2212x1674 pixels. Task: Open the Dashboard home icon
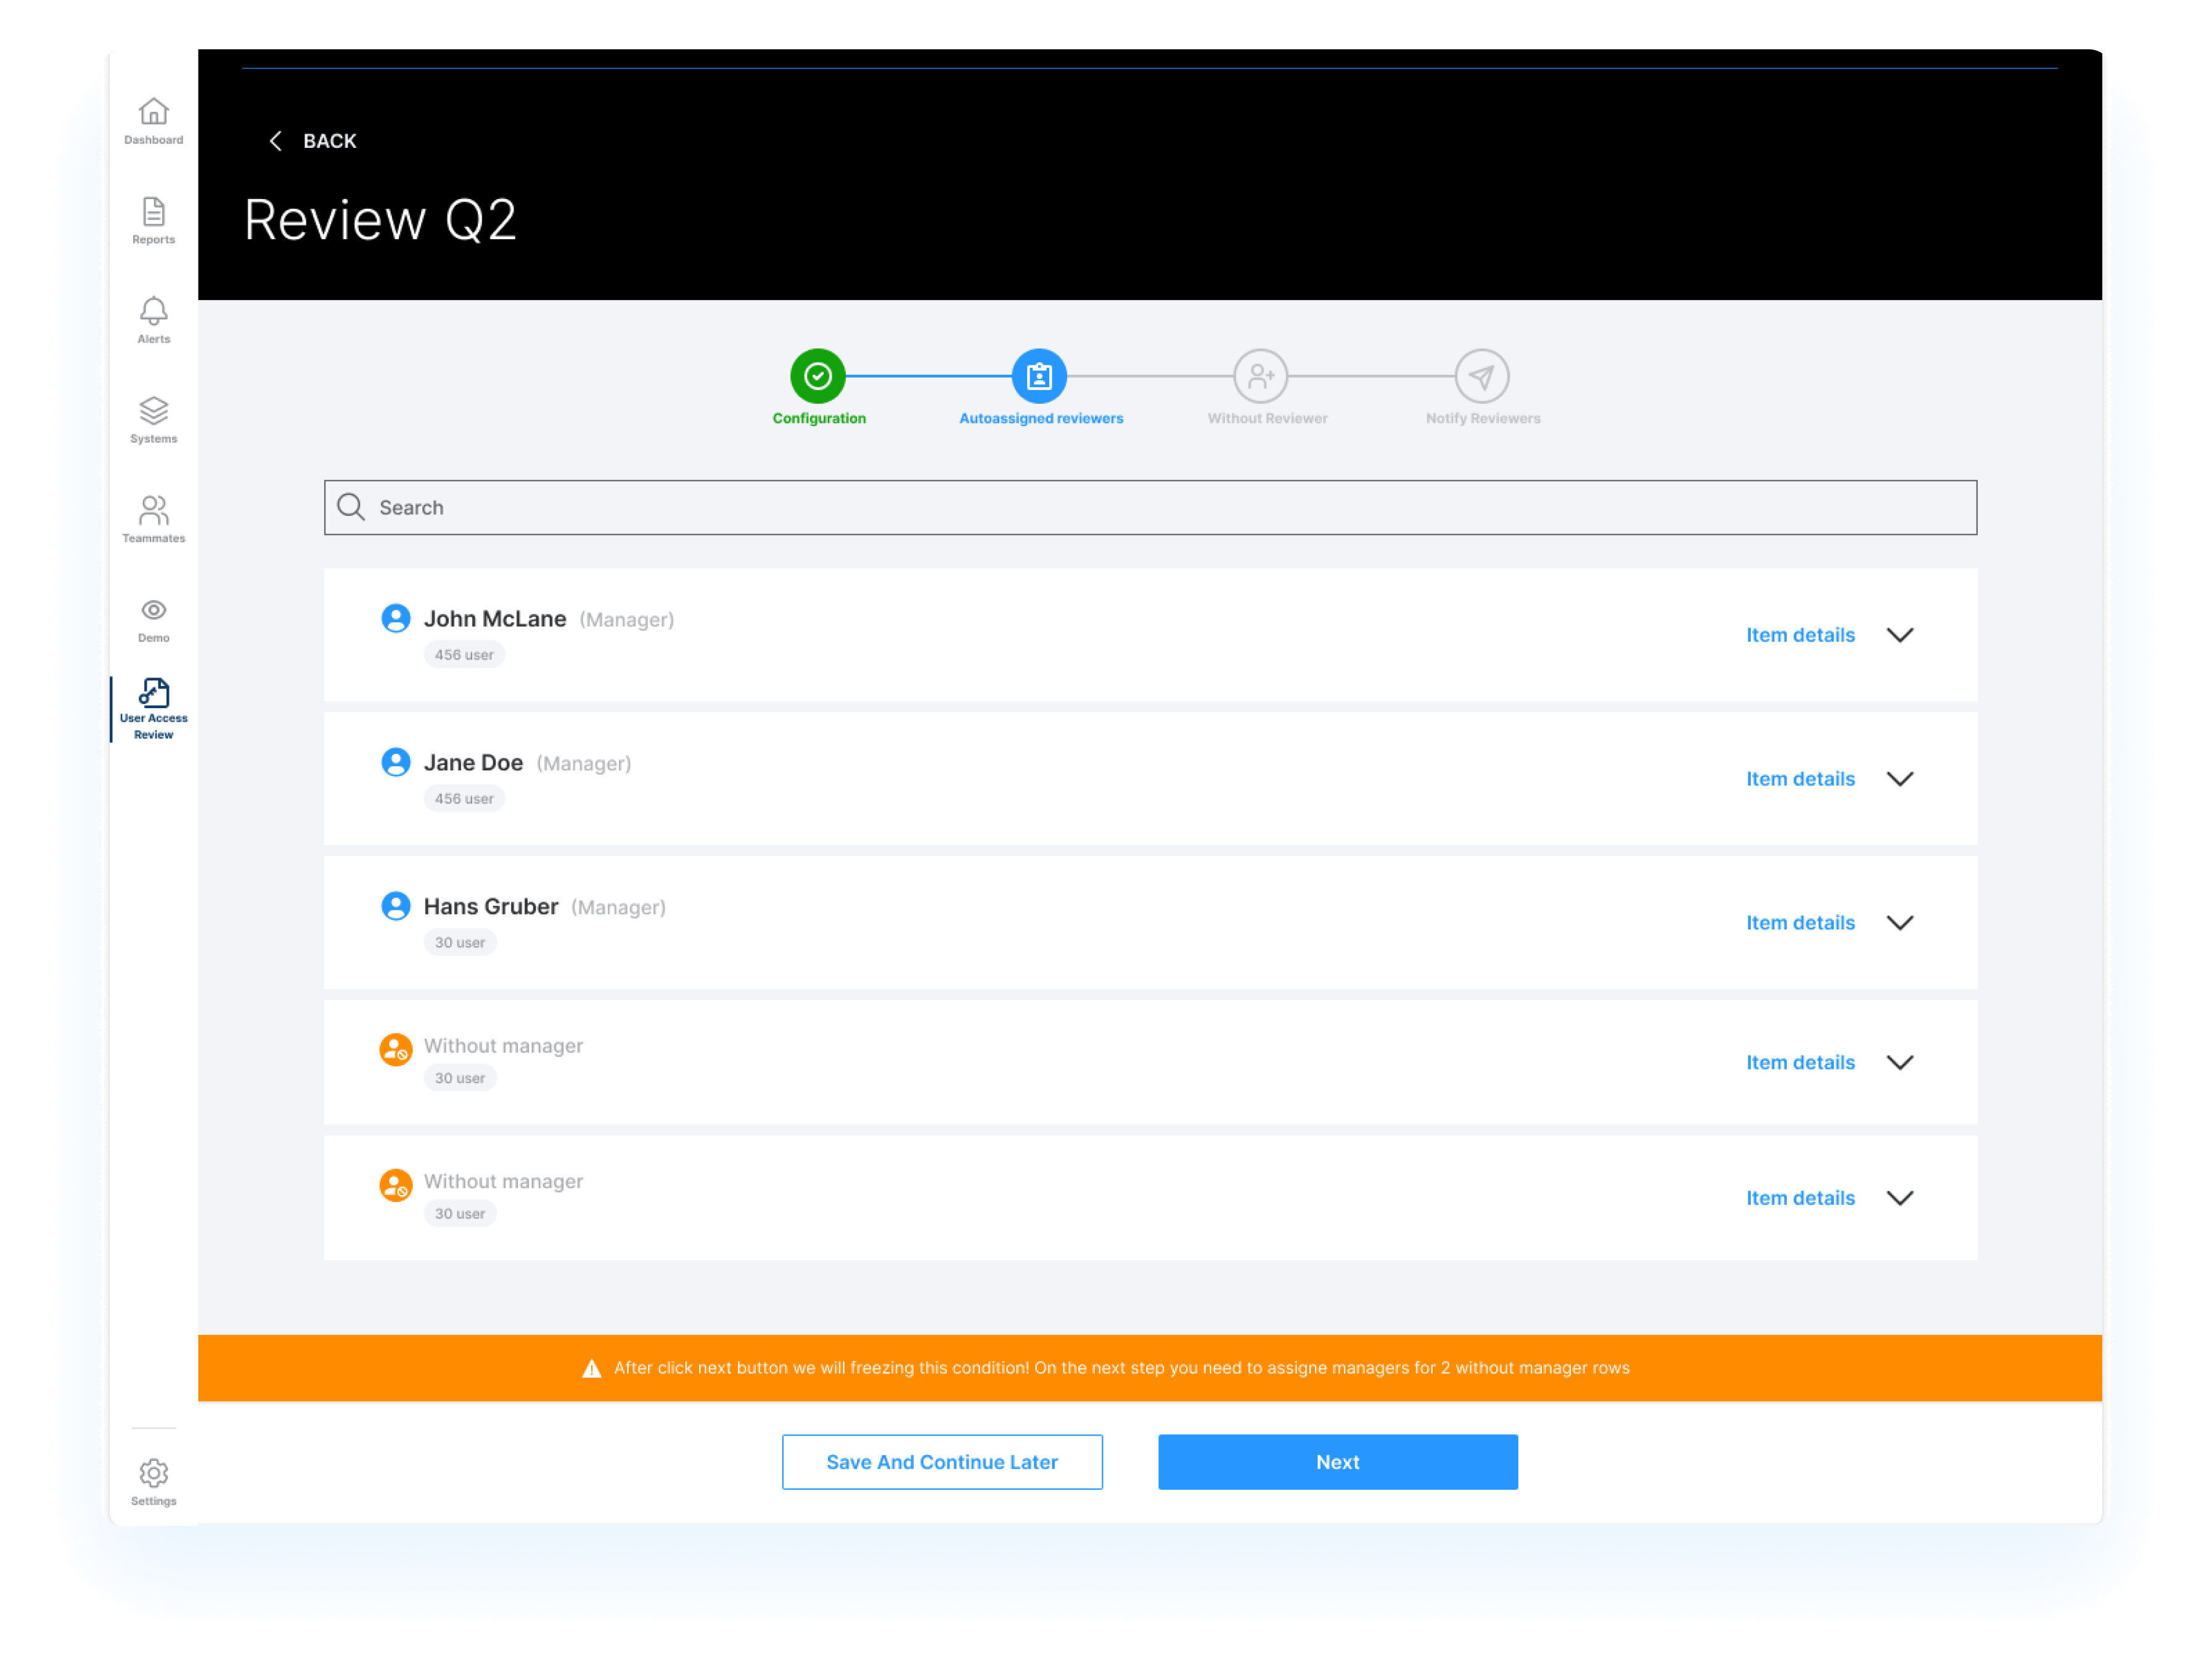[x=153, y=110]
